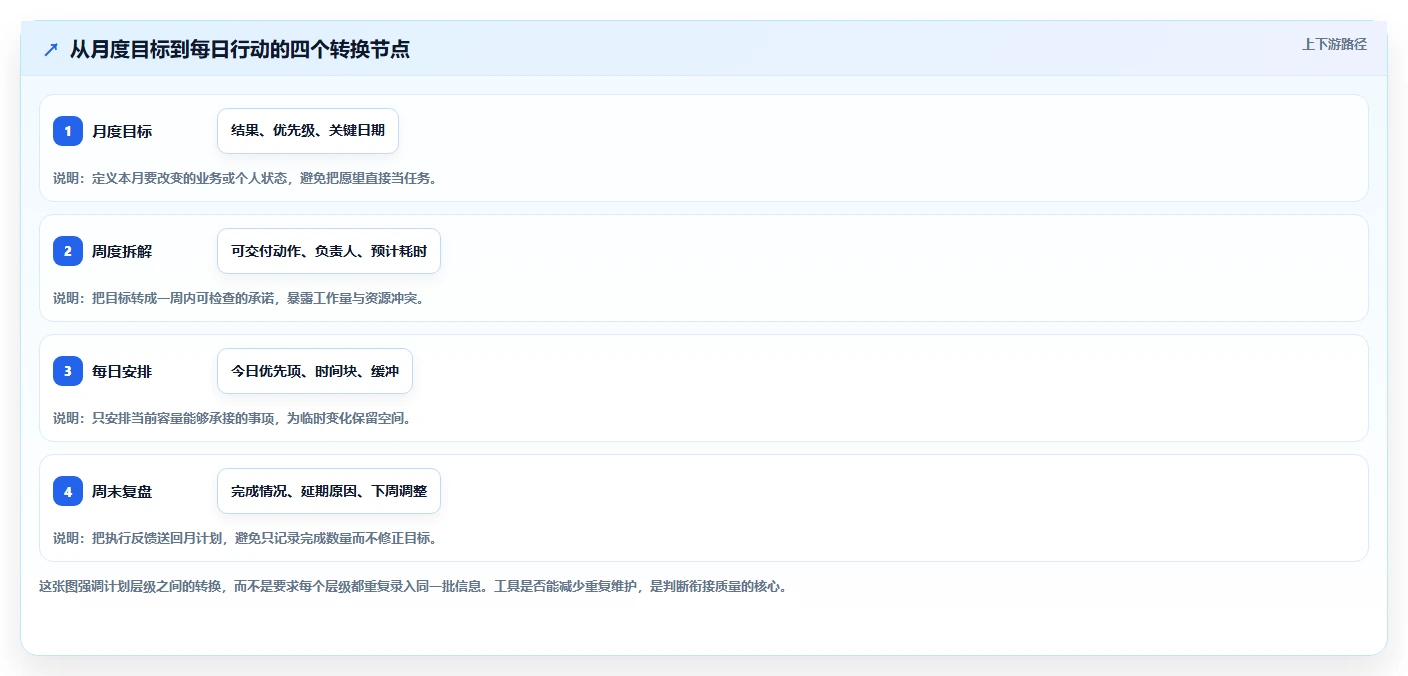Click the 完成情况、延期原因、下周调整 chip
The image size is (1408, 676).
pyautogui.click(x=329, y=491)
